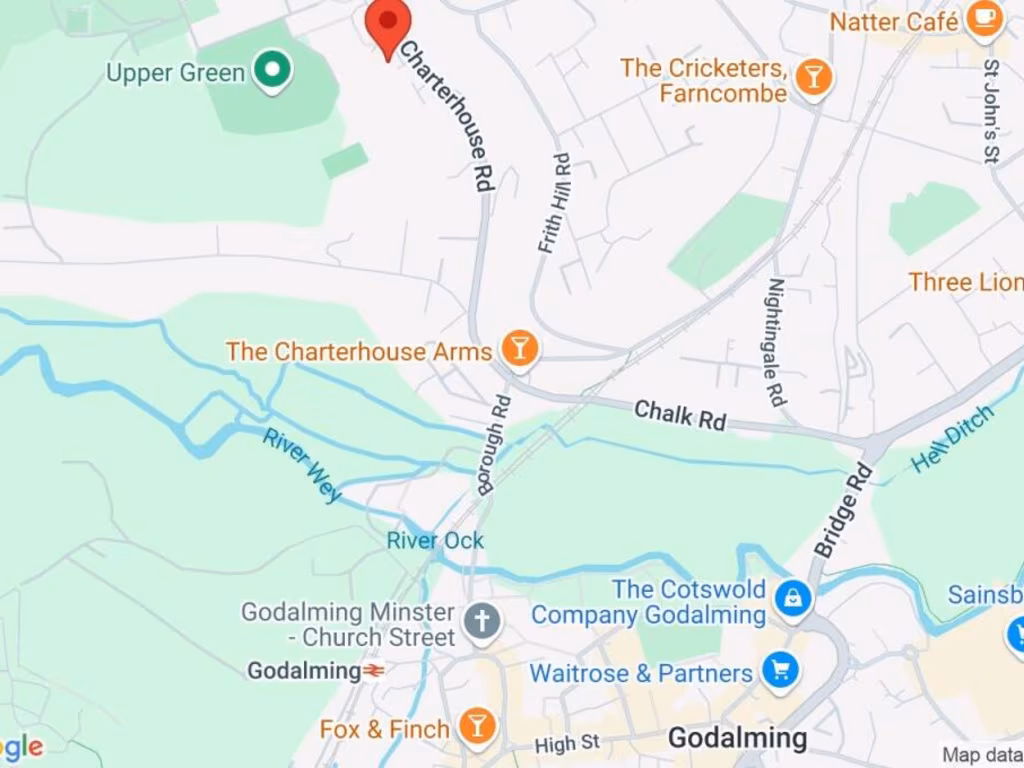Click the River Wey water label
Viewport: 1024px width, 768px height.
tap(302, 465)
